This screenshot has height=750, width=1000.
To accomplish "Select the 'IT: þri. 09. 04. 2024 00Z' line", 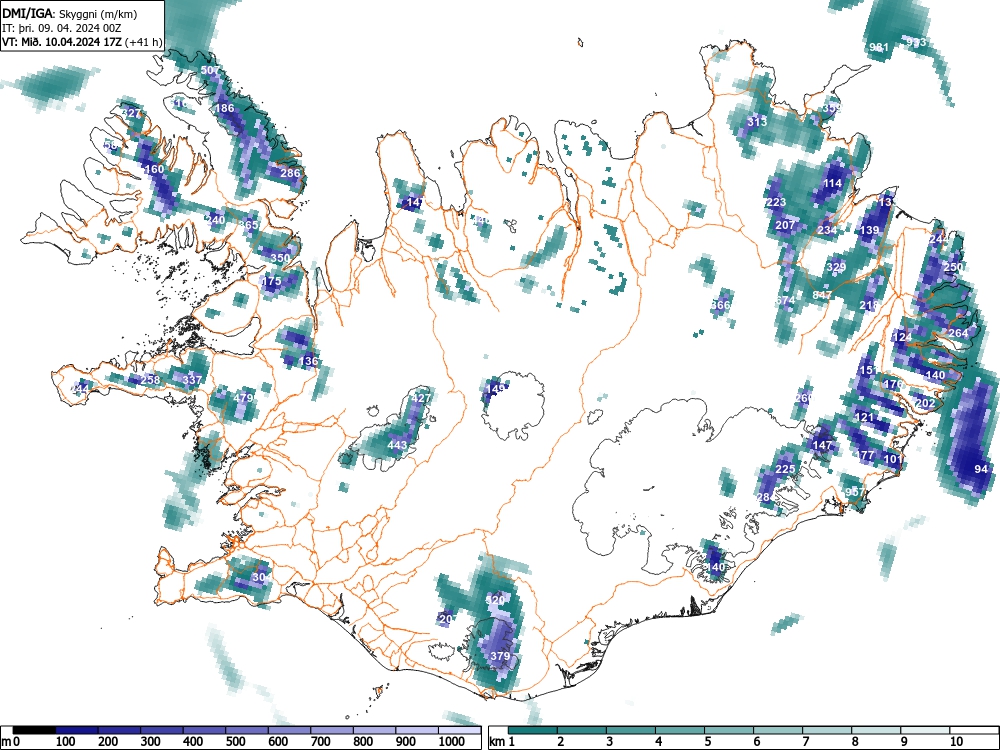I will click(x=62, y=28).
